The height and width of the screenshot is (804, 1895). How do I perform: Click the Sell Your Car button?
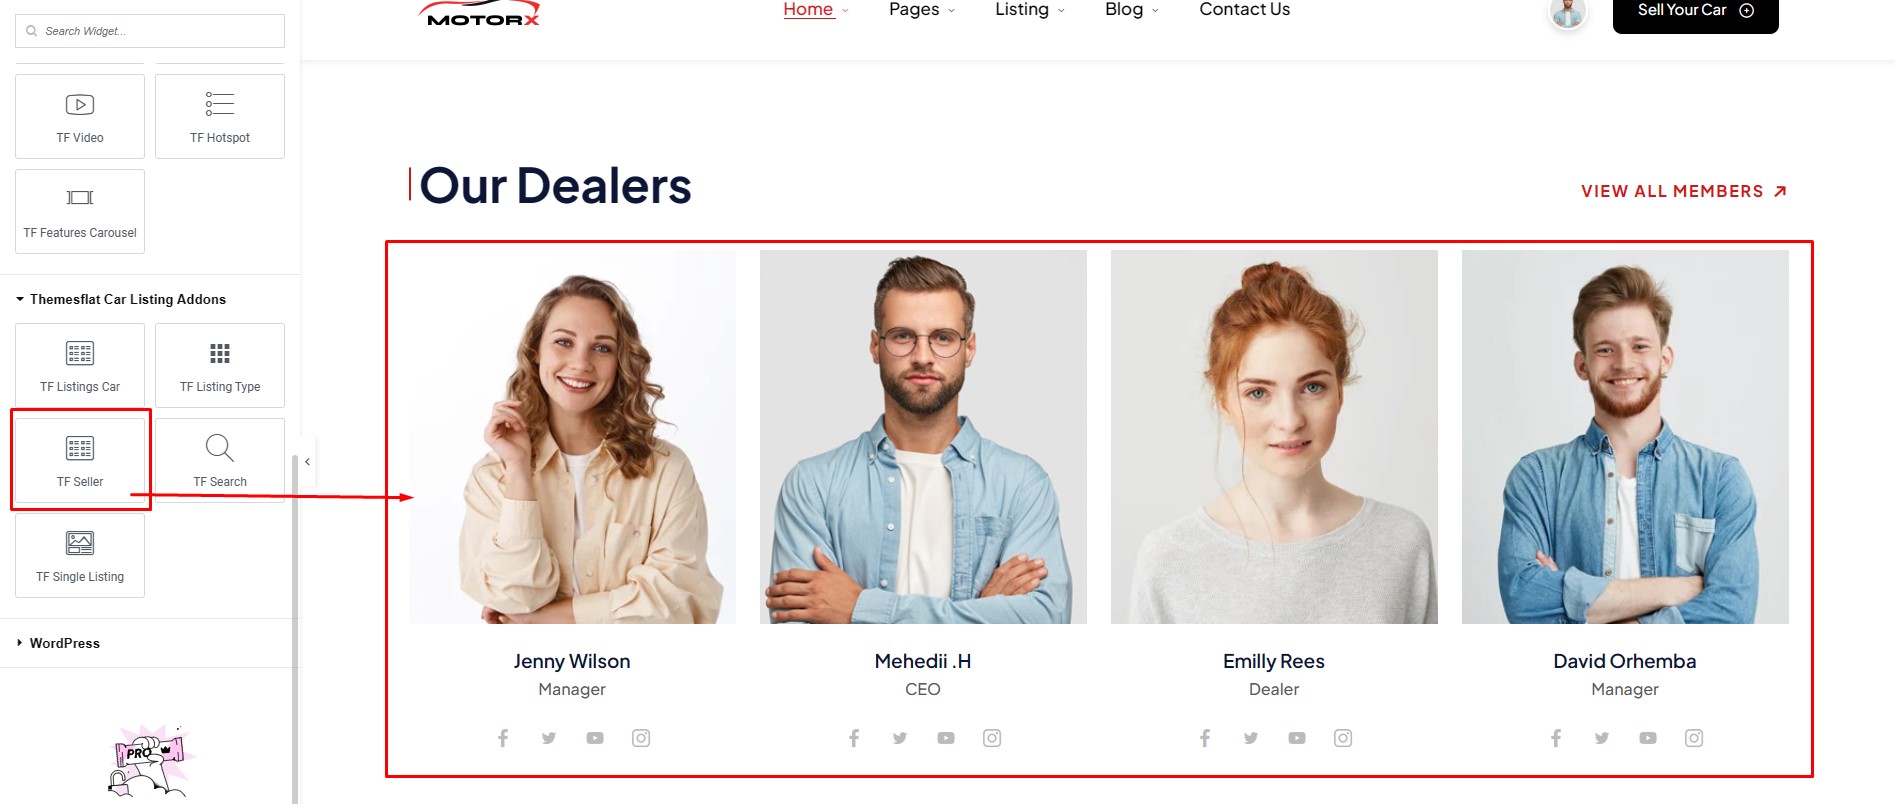pos(1696,11)
